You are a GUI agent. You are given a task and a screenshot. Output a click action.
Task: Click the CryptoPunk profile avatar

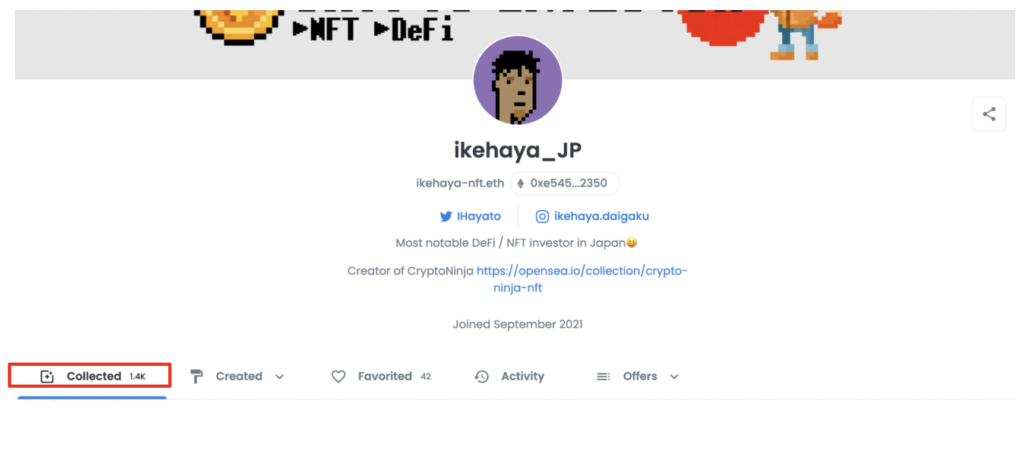click(518, 81)
